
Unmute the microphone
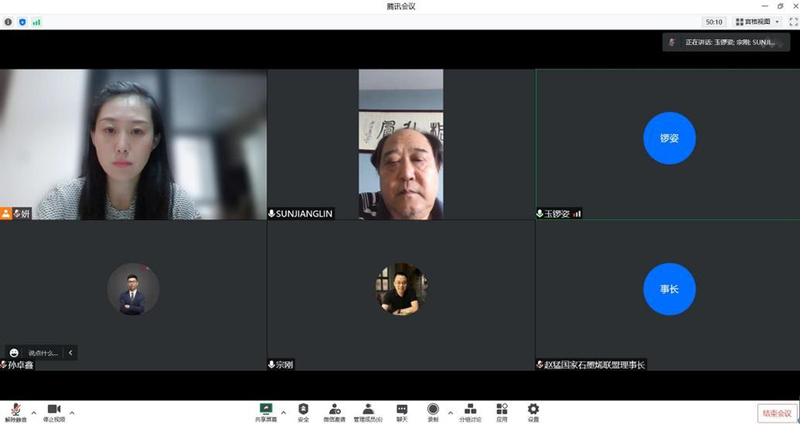[x=15, y=411]
